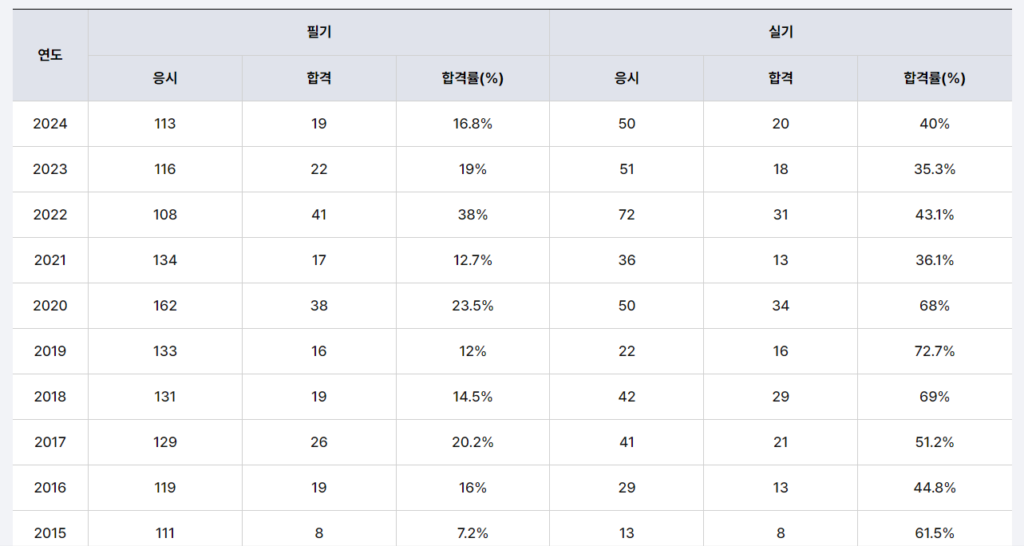This screenshot has height=546, width=1024.
Task: Click the 51.2% cell in 2017 row
Action: (934, 442)
